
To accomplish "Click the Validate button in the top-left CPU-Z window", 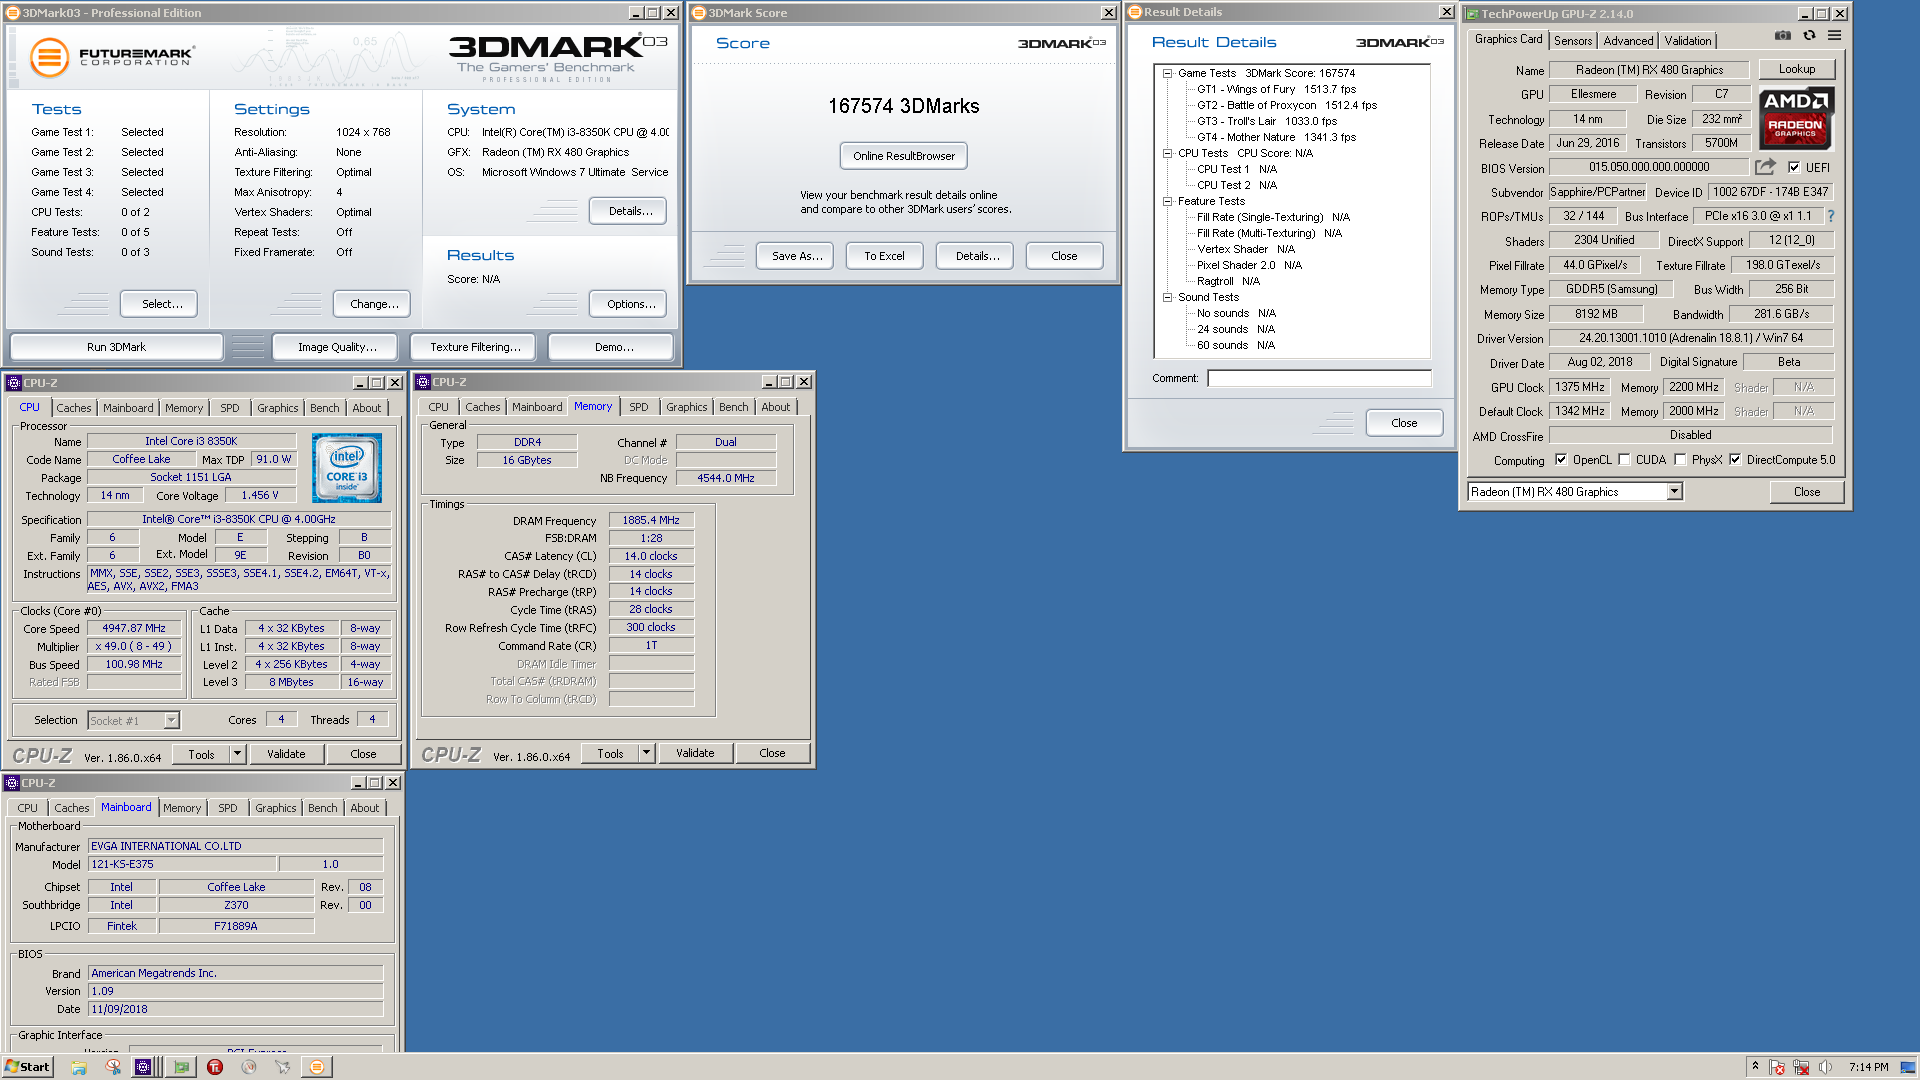I will (x=286, y=754).
